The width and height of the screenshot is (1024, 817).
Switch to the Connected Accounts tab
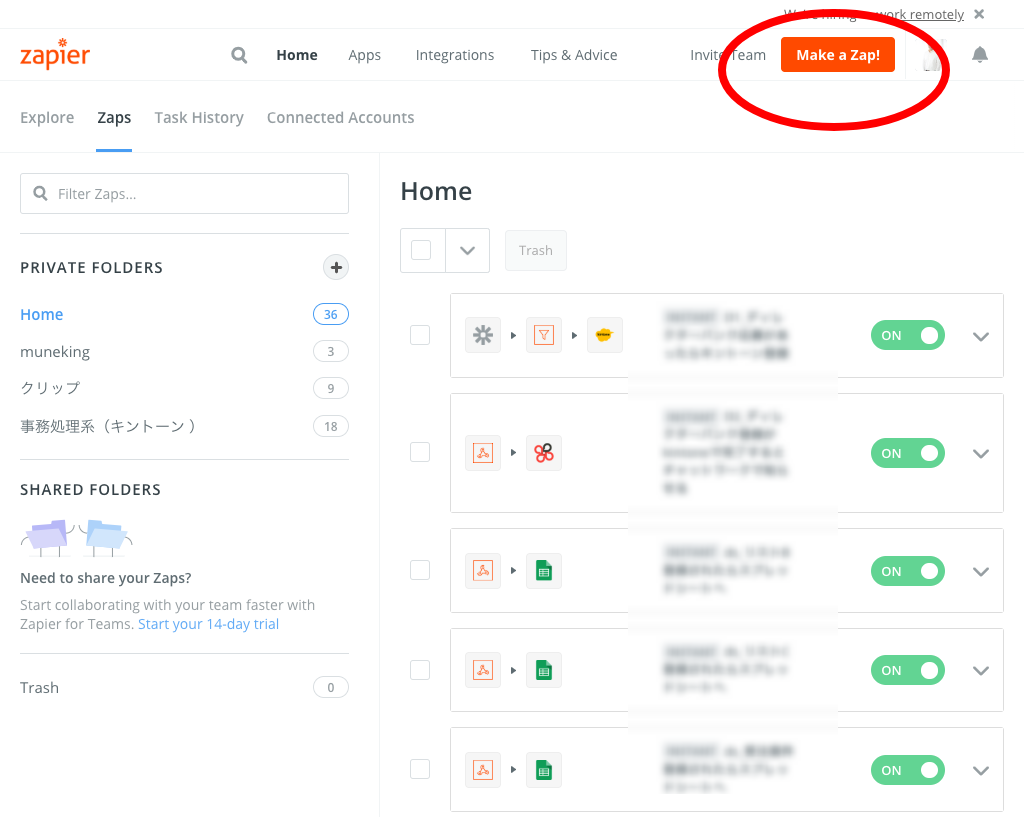pyautogui.click(x=340, y=118)
